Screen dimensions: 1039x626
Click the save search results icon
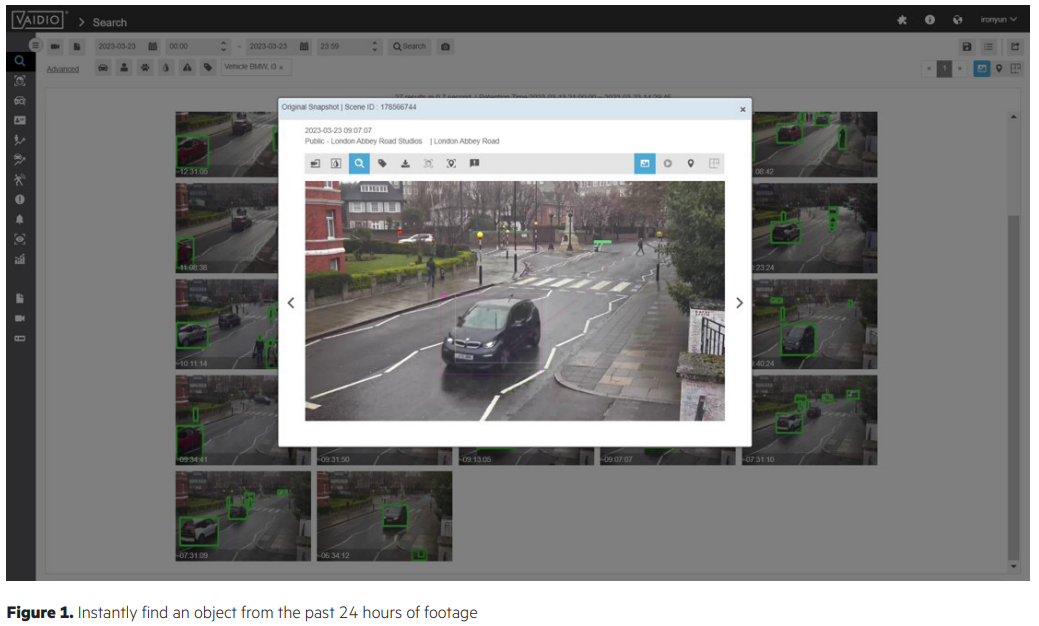coord(967,46)
